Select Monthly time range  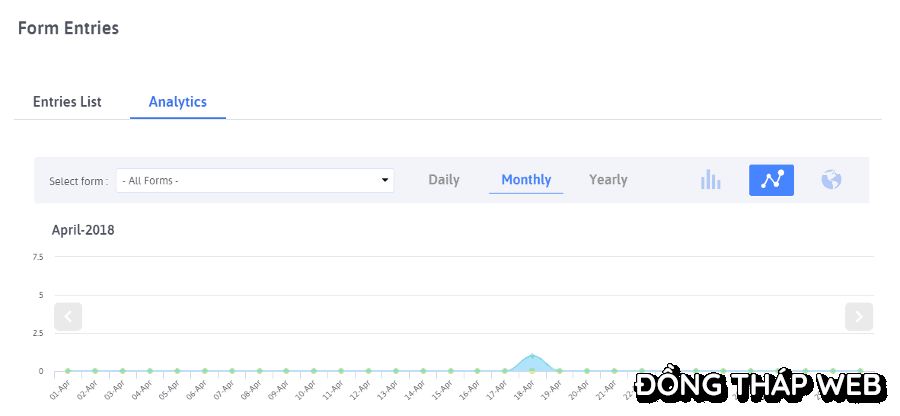pyautogui.click(x=526, y=180)
